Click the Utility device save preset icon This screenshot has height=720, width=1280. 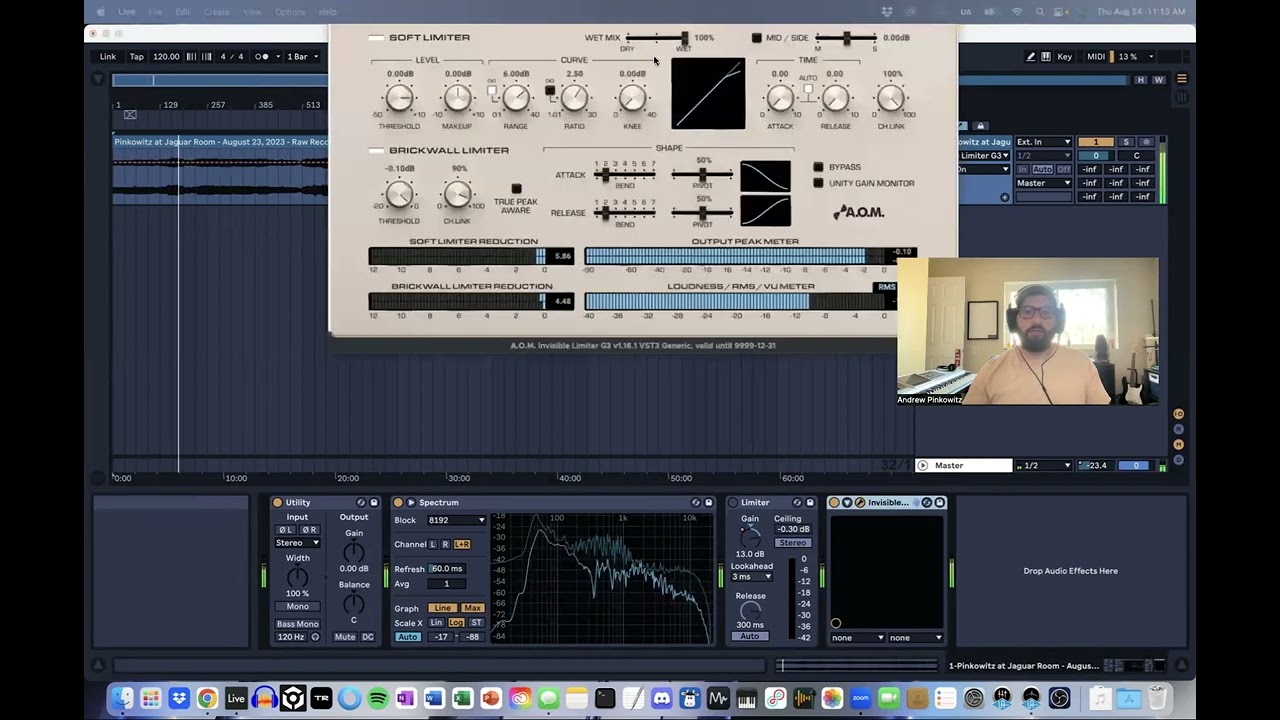tap(374, 503)
